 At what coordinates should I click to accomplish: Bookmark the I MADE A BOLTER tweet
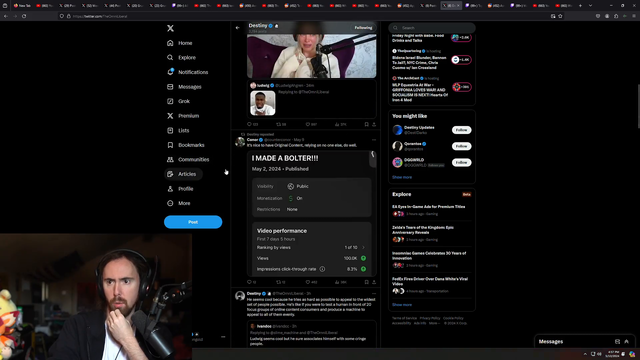[x=367, y=282]
